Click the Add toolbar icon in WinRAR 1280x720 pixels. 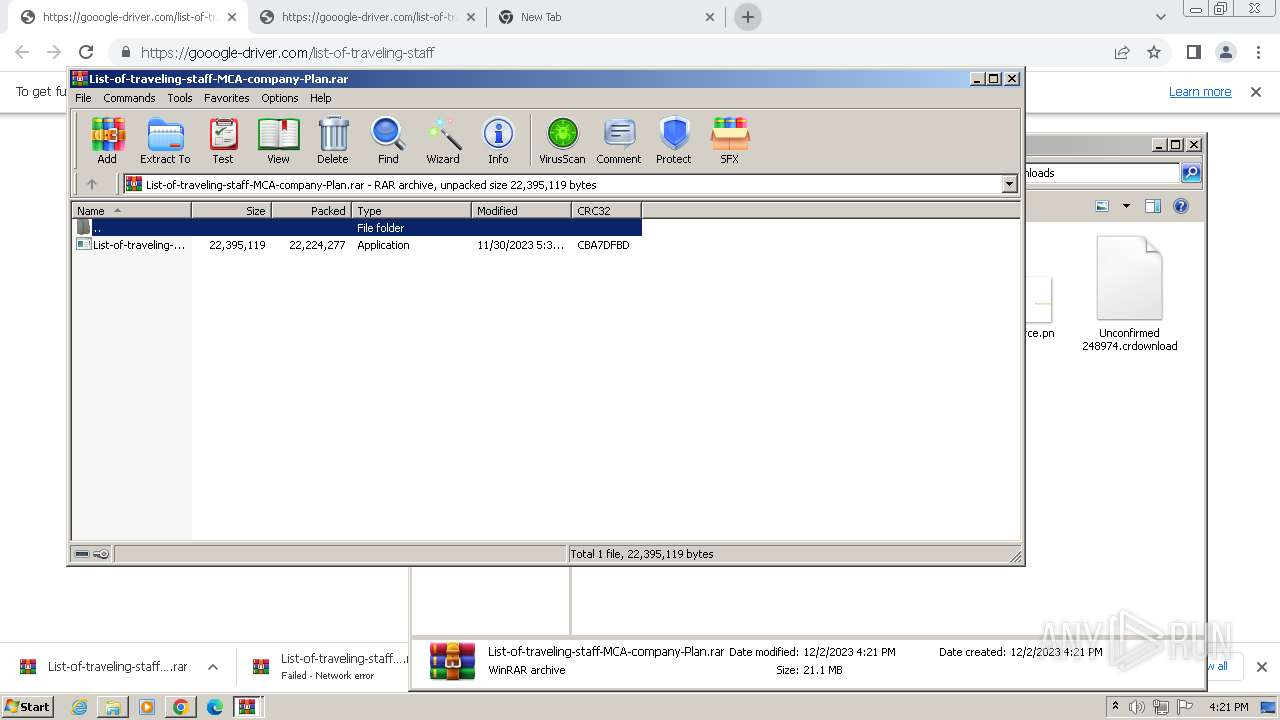tap(107, 140)
